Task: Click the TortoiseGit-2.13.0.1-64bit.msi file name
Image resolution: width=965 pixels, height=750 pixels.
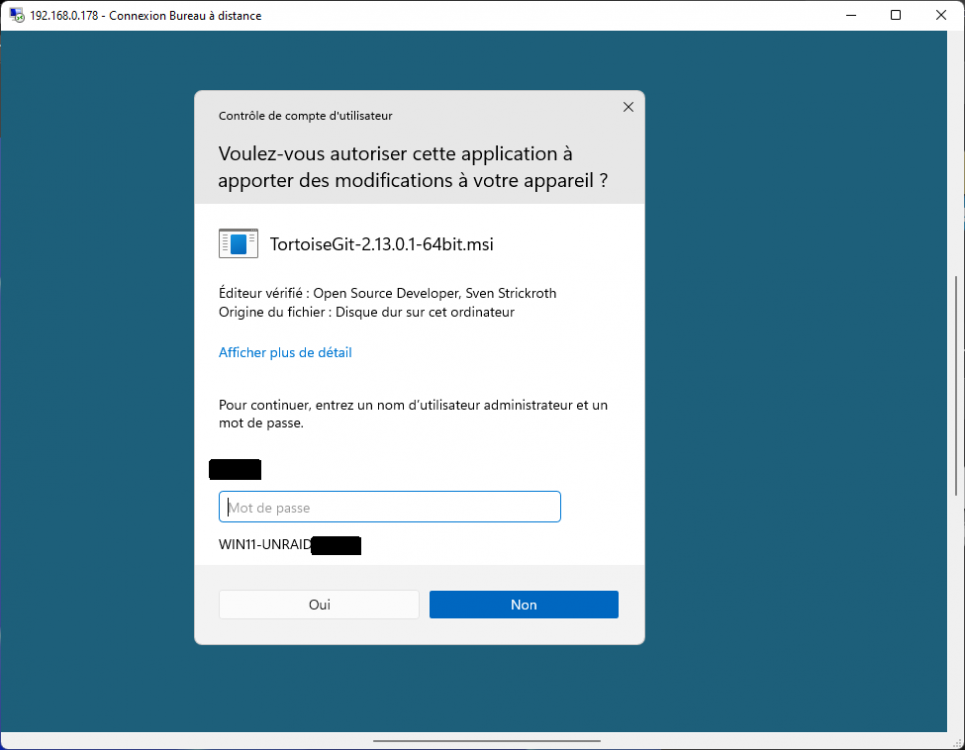Action: tap(382, 244)
